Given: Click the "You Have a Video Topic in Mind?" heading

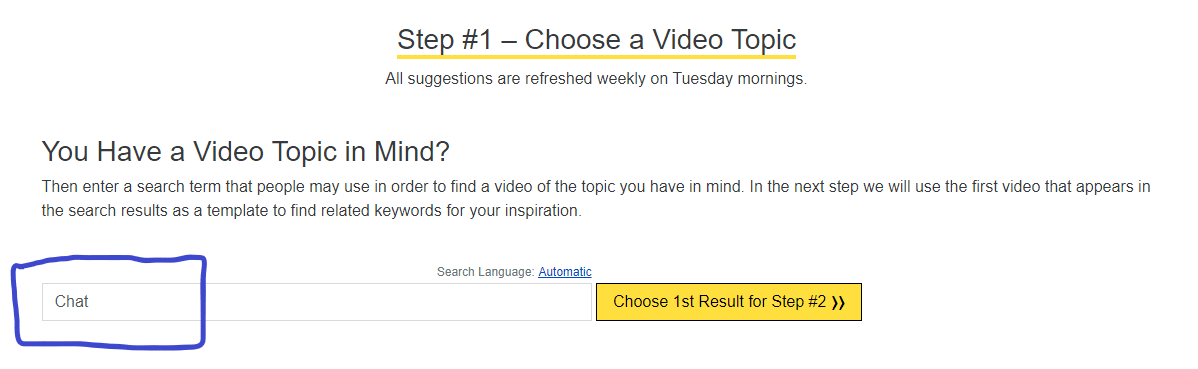Looking at the screenshot, I should [x=245, y=151].
